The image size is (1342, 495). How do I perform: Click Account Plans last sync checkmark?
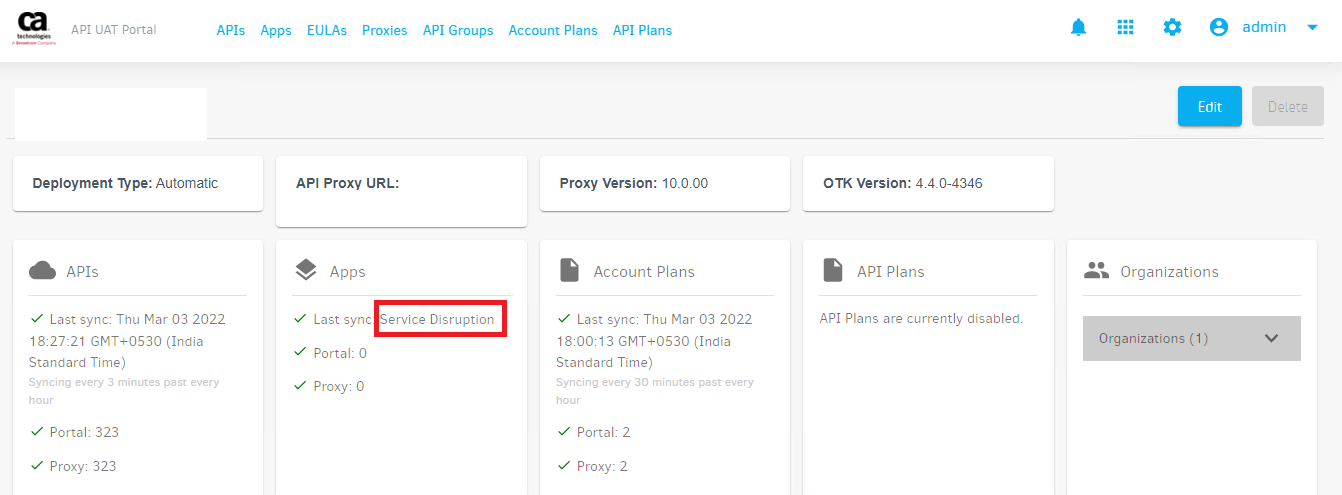[565, 318]
